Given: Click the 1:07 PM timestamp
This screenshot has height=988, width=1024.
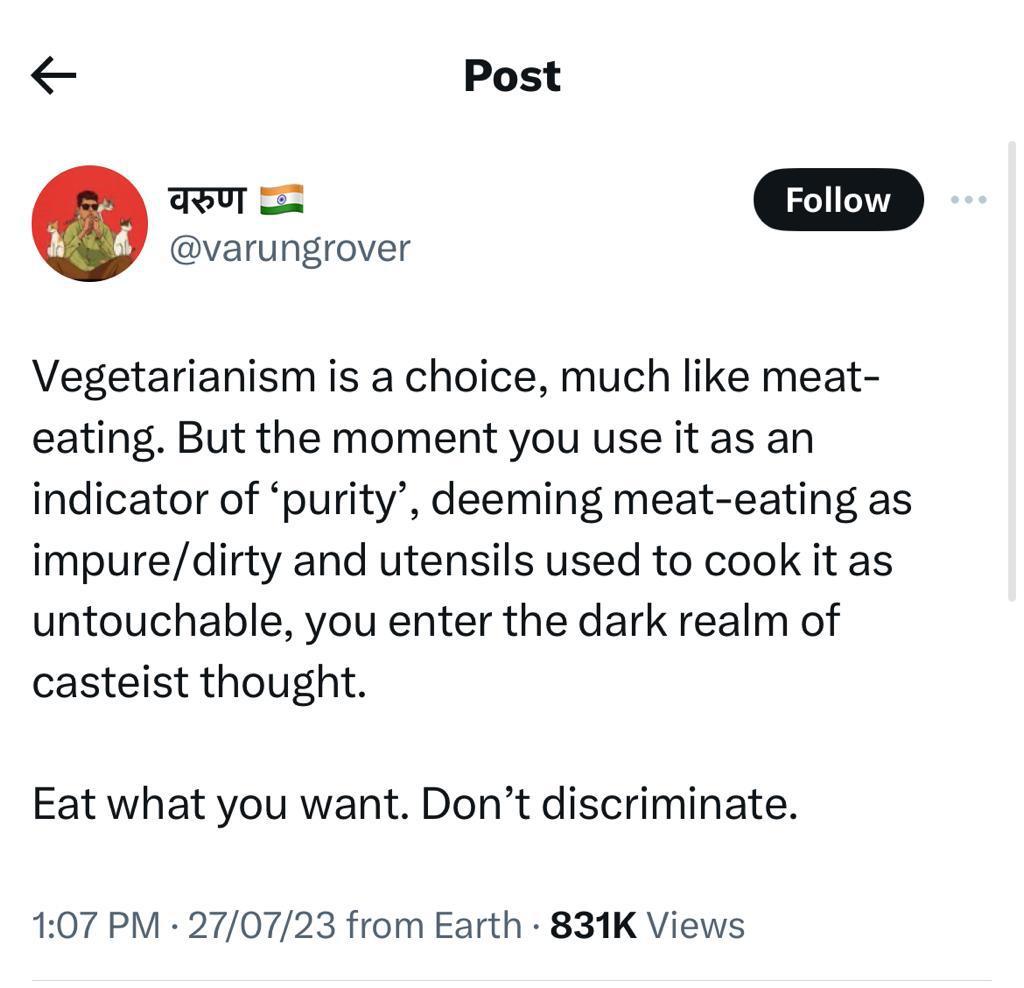Looking at the screenshot, I should (96, 925).
